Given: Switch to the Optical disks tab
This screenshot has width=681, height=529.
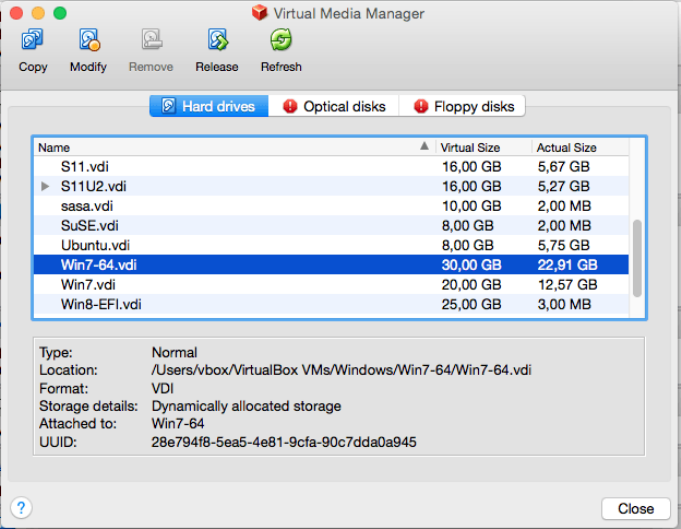Looking at the screenshot, I should coord(334,106).
